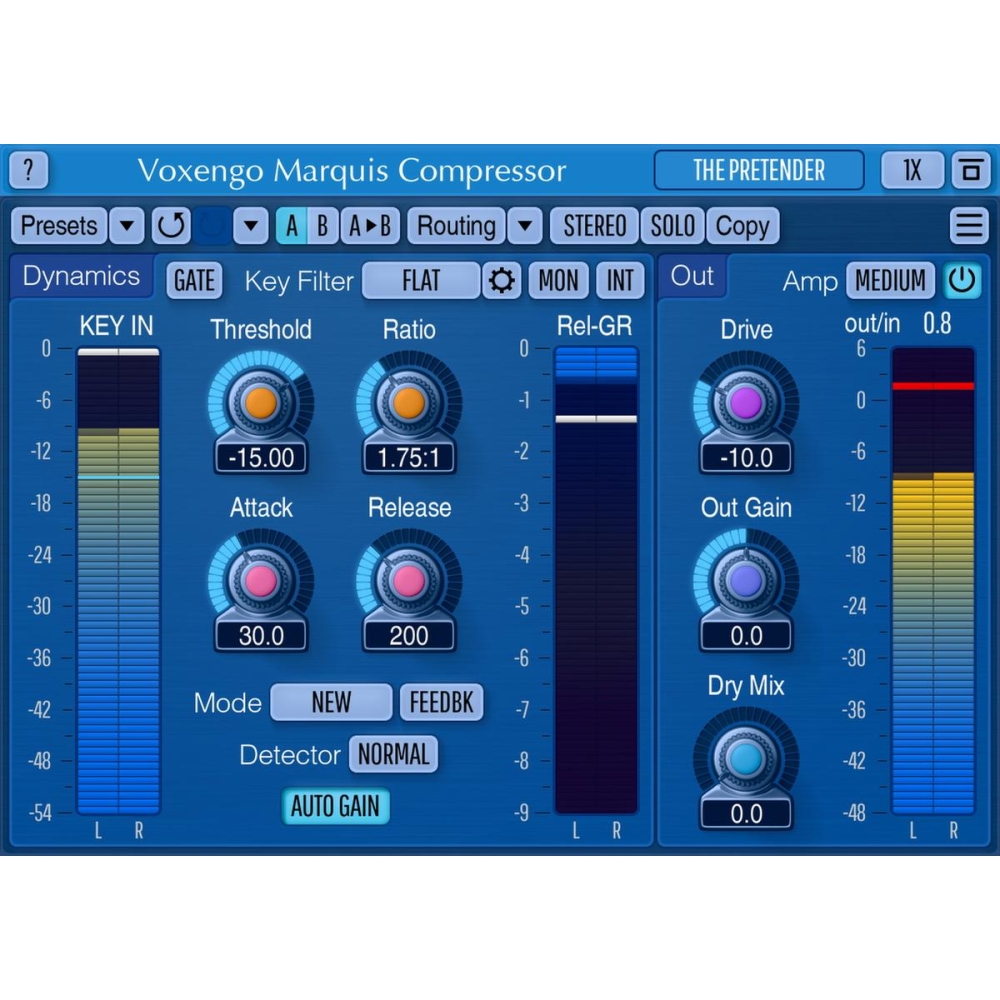
Task: Click the Voxengo Marquis Compressor title
Action: (351, 171)
